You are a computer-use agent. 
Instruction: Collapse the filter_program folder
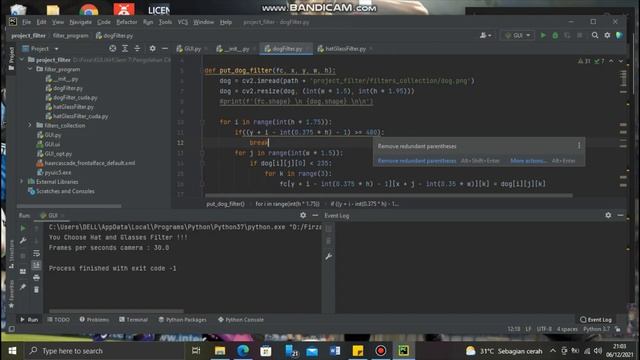point(30,69)
